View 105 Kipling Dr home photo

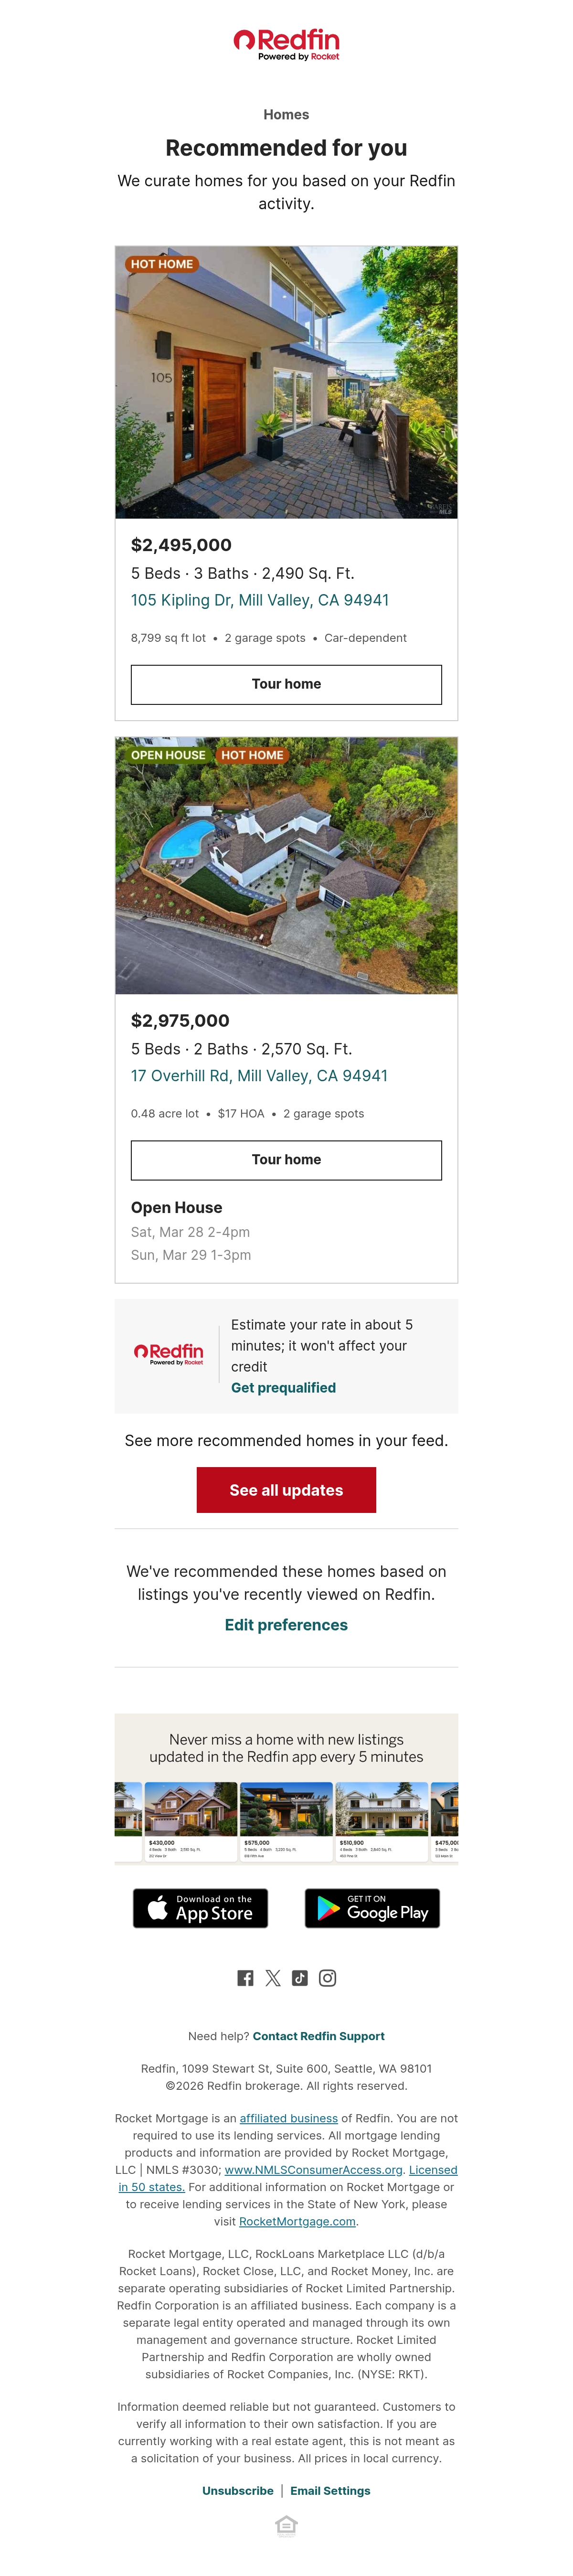click(286, 382)
